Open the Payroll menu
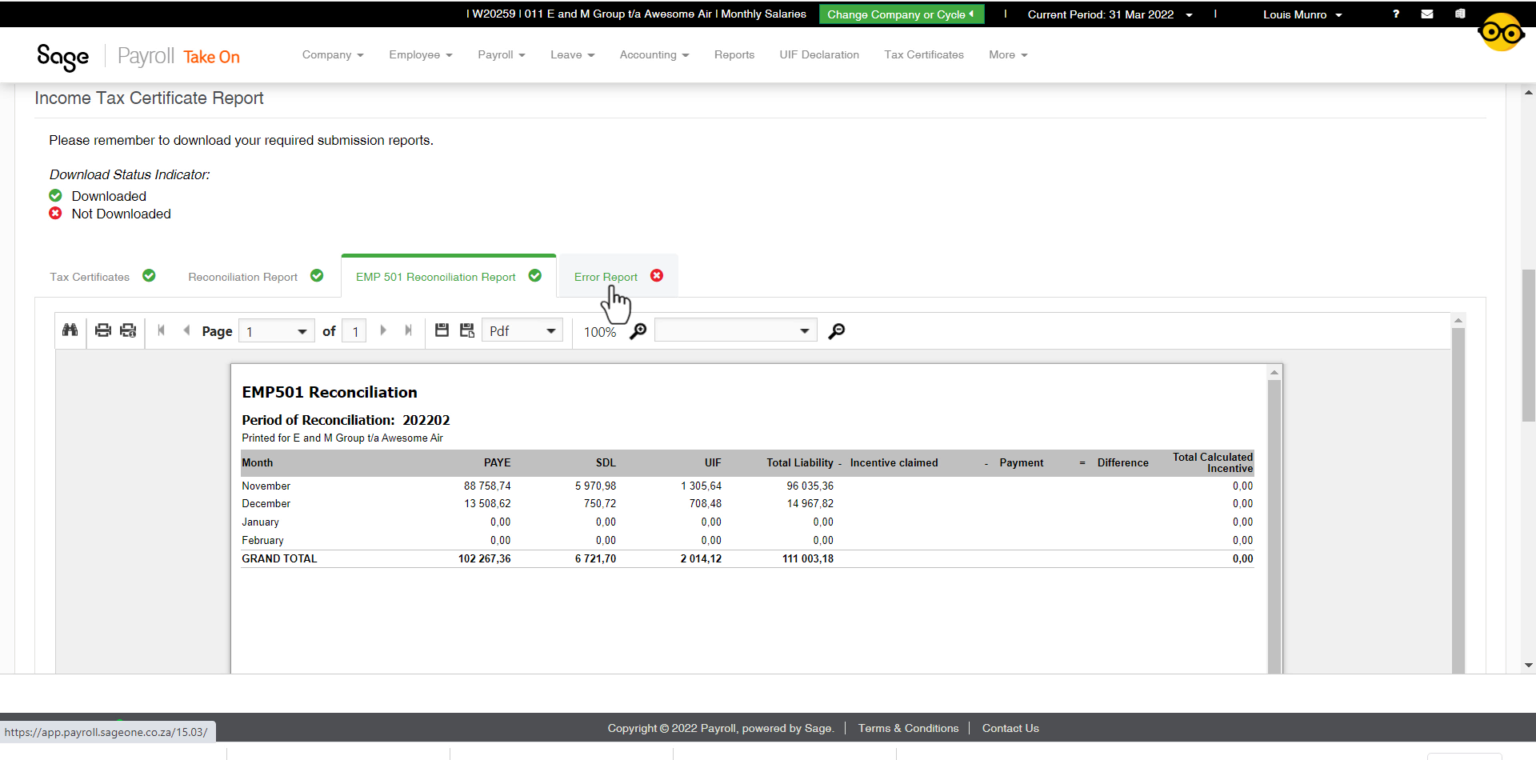1536x760 pixels. click(501, 55)
